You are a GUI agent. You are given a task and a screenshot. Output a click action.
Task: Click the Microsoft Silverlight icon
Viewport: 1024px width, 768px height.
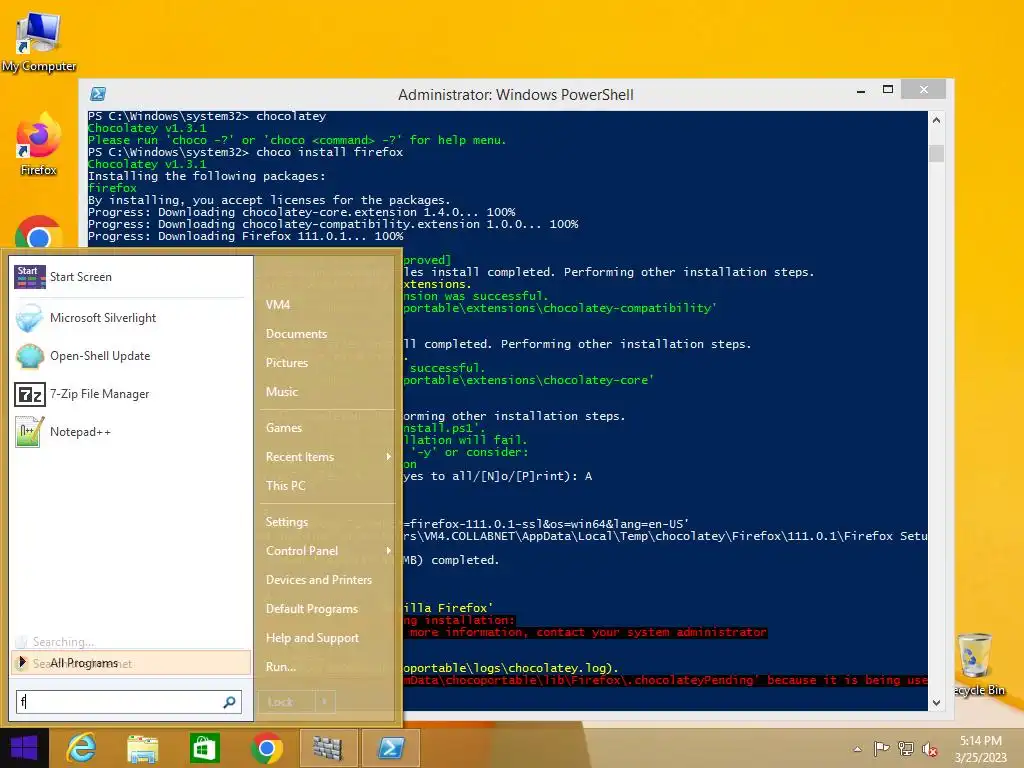(x=29, y=318)
